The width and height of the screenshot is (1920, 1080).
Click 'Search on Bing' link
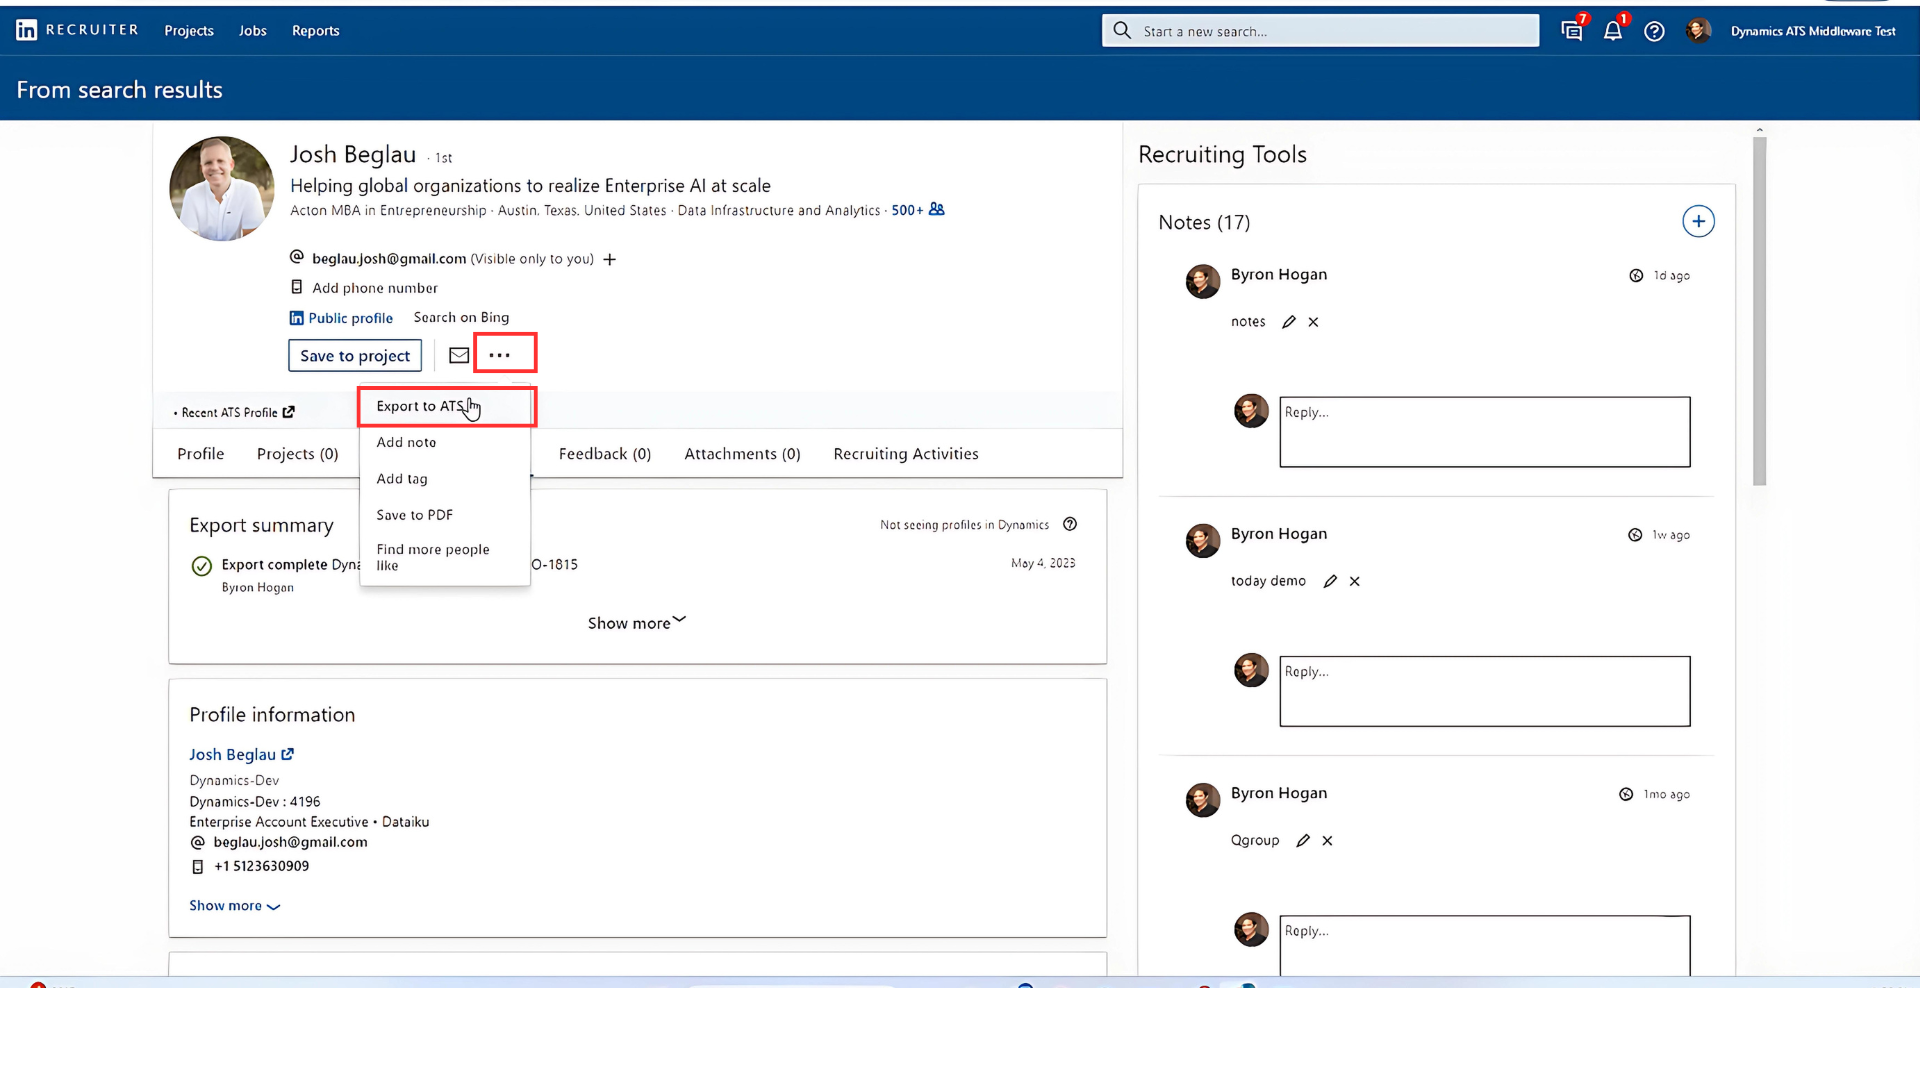click(x=461, y=317)
